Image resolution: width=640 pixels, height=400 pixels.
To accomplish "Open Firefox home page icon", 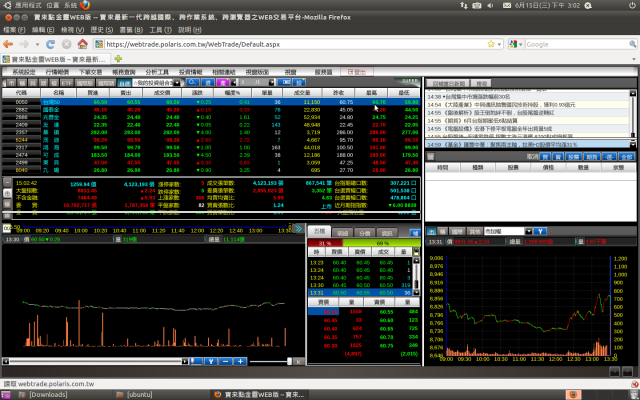I will coord(82,44).
